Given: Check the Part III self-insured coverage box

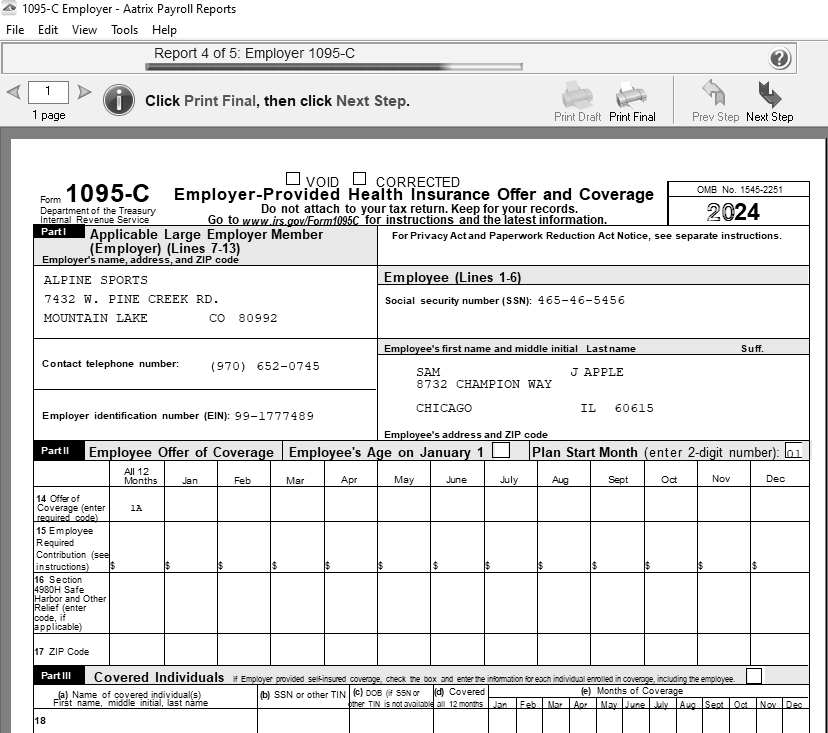Looking at the screenshot, I should [754, 675].
